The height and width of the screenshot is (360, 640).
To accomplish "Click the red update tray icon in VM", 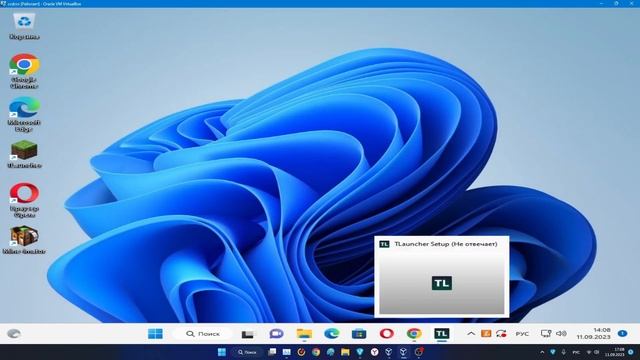I will click(x=501, y=333).
